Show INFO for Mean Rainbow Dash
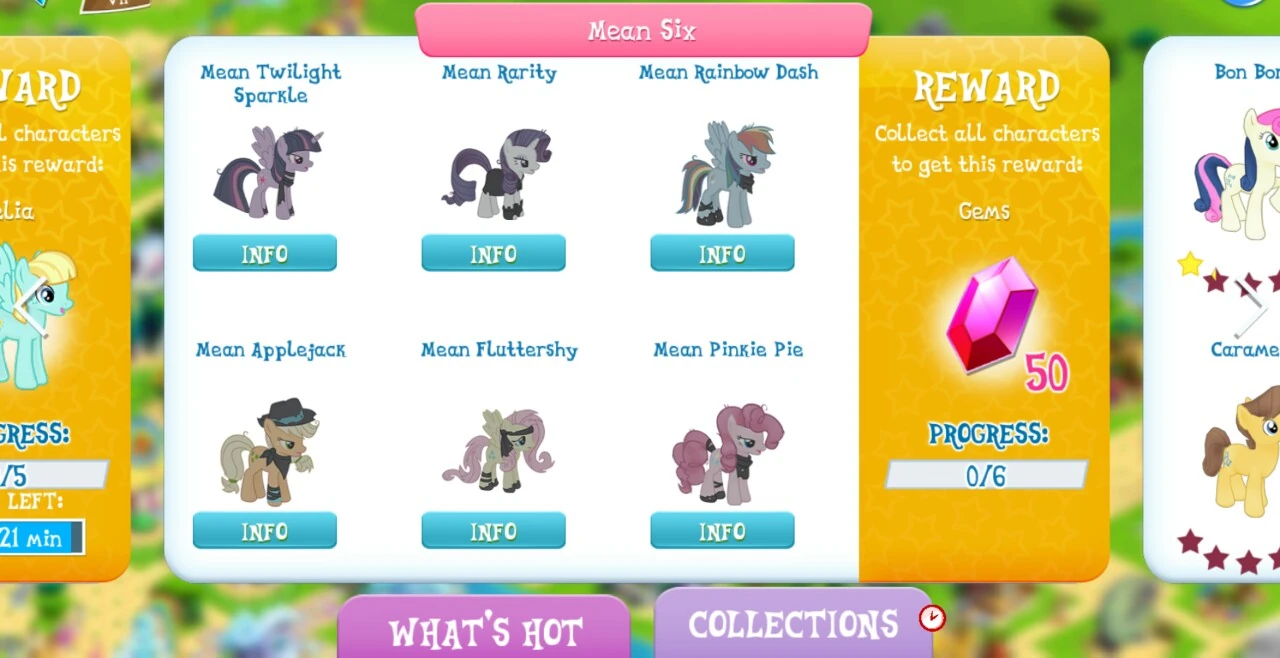The height and width of the screenshot is (658, 1280). tap(722, 253)
